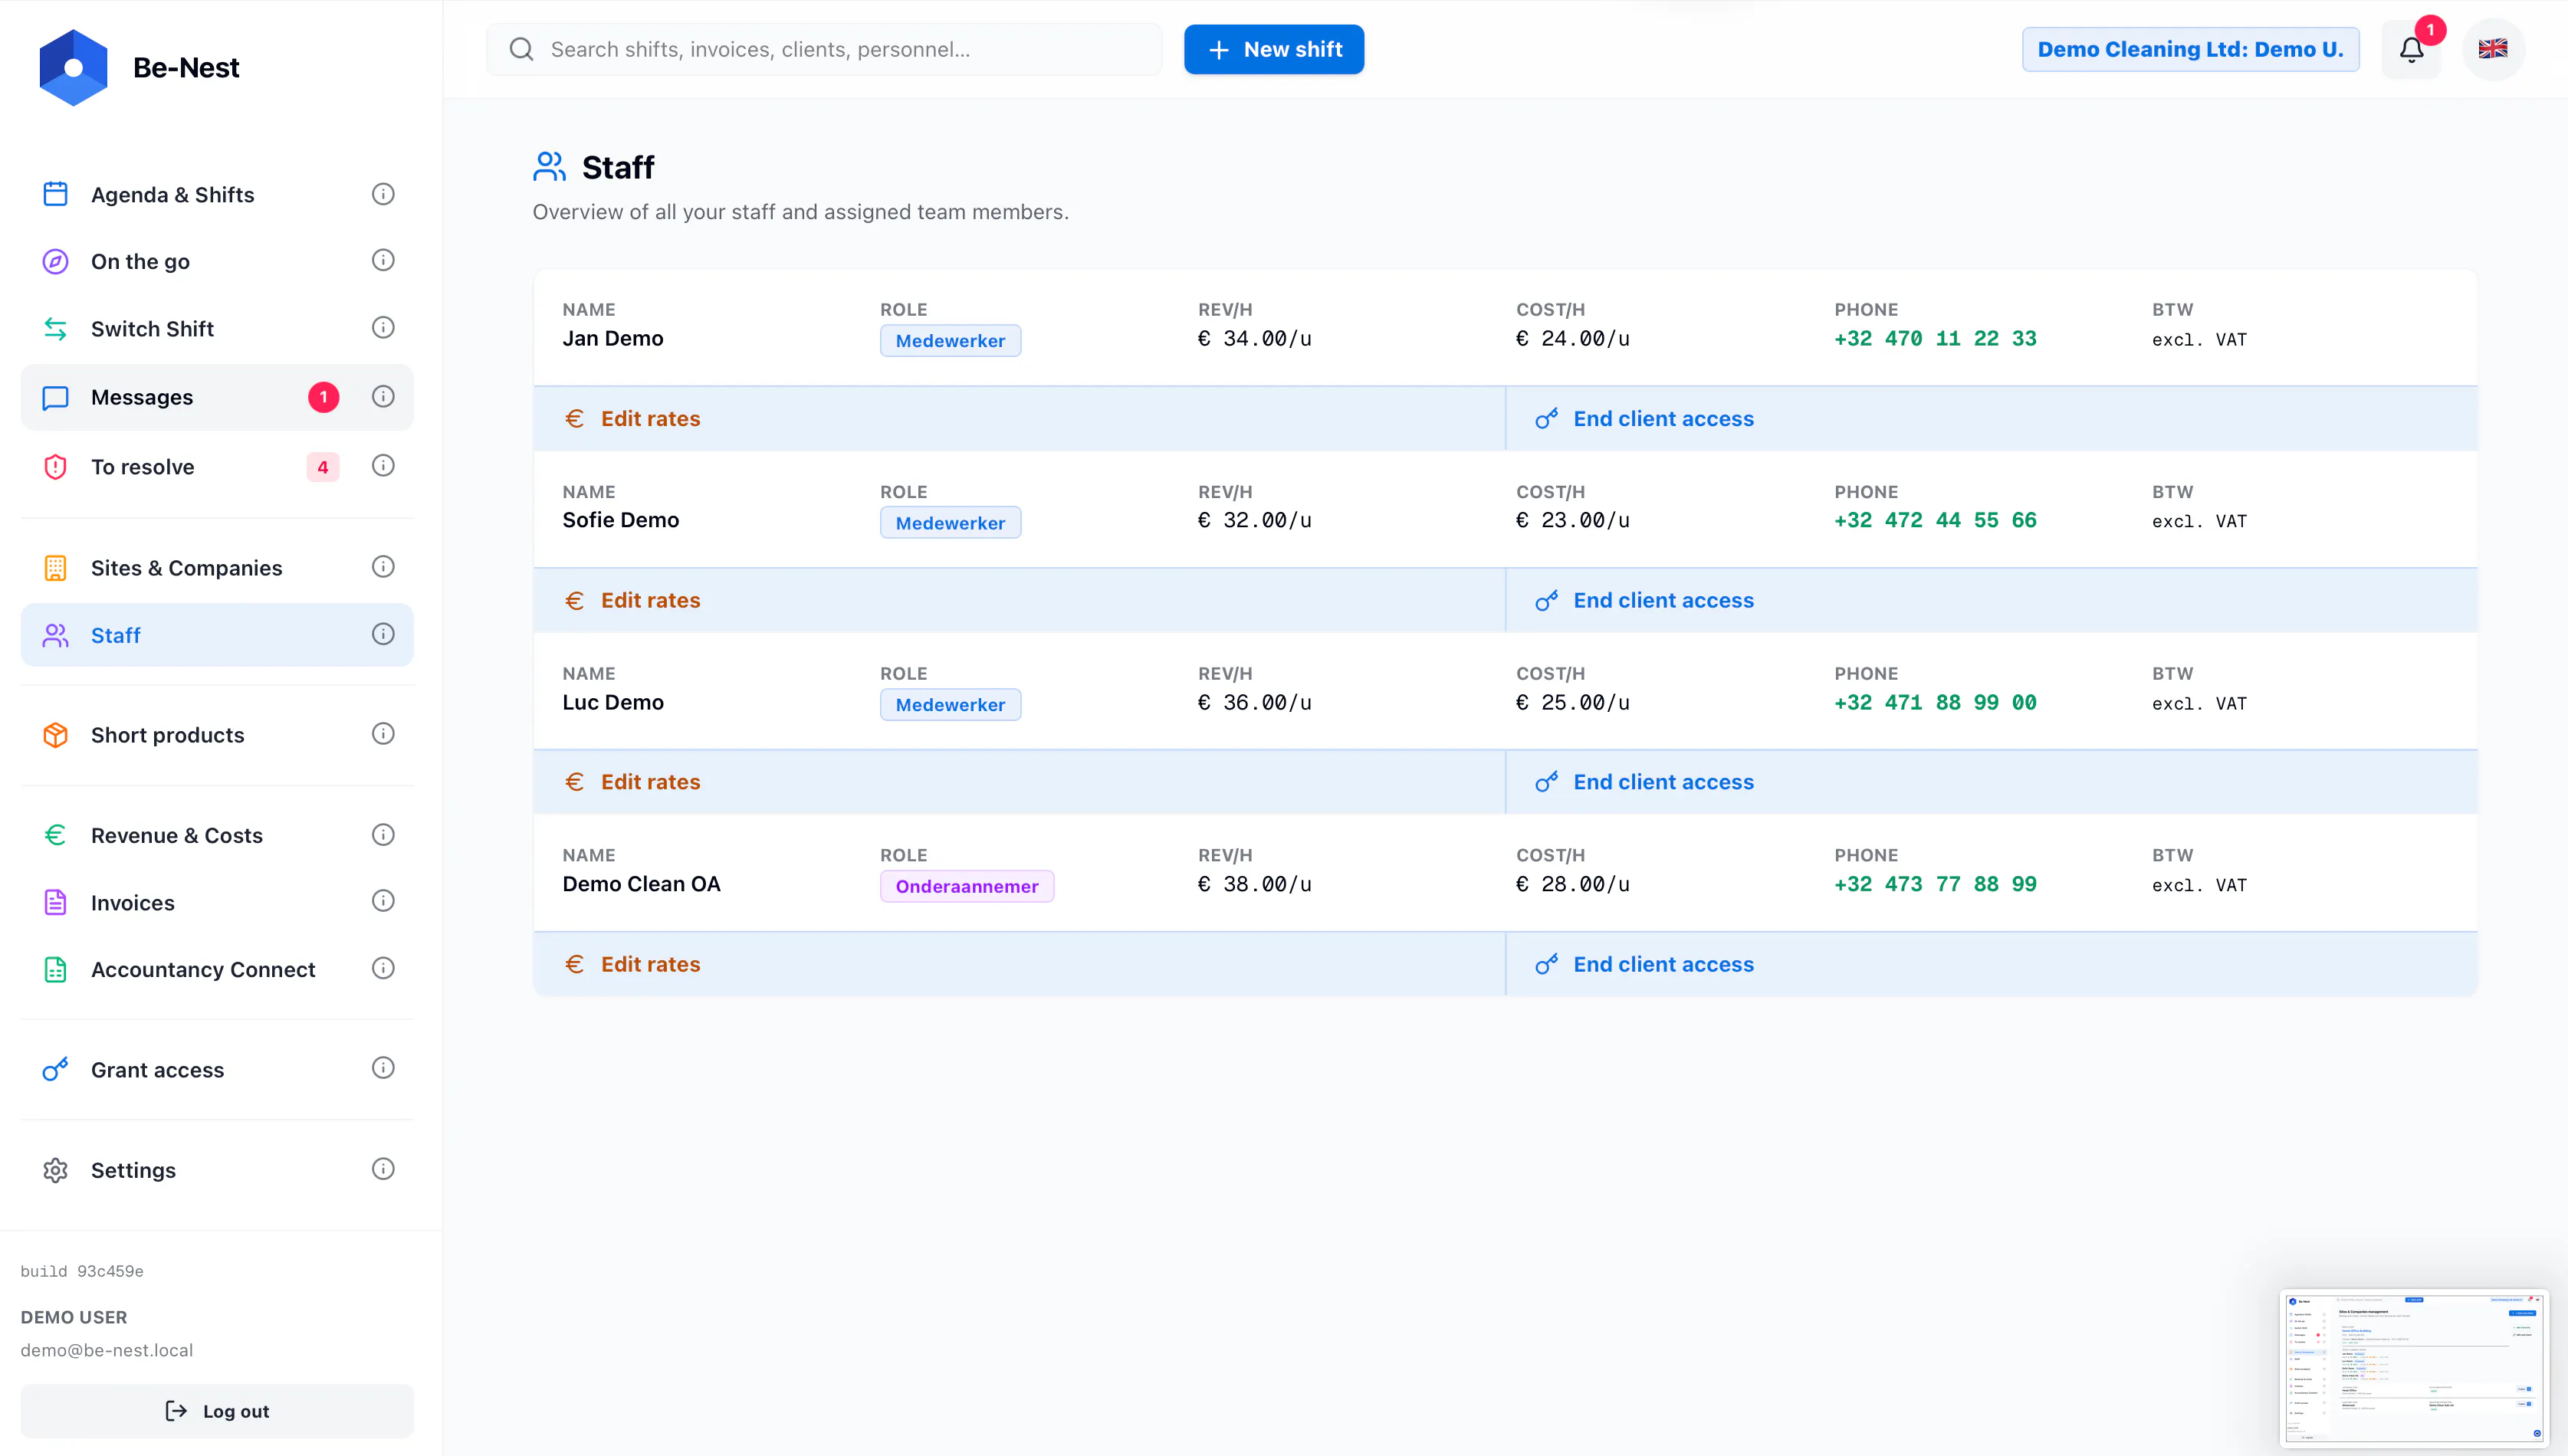Focus the search shifts, invoices input
The height and width of the screenshot is (1456, 2568).
point(824,49)
